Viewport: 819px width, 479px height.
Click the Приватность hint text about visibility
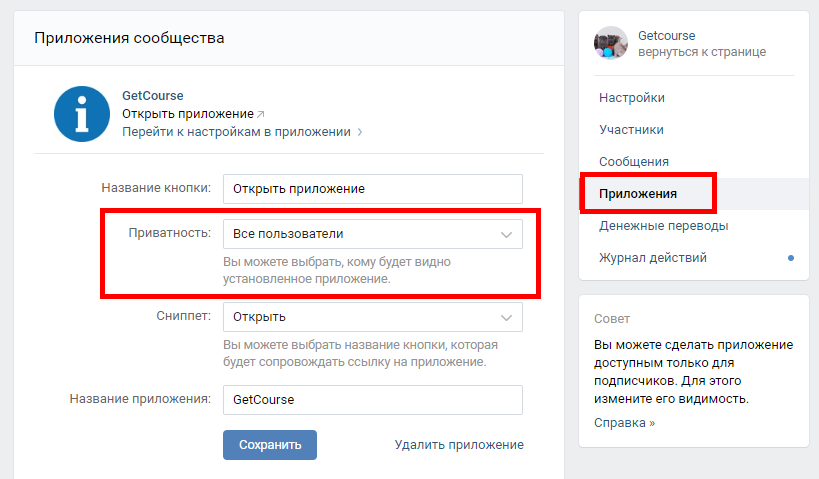[x=337, y=270]
